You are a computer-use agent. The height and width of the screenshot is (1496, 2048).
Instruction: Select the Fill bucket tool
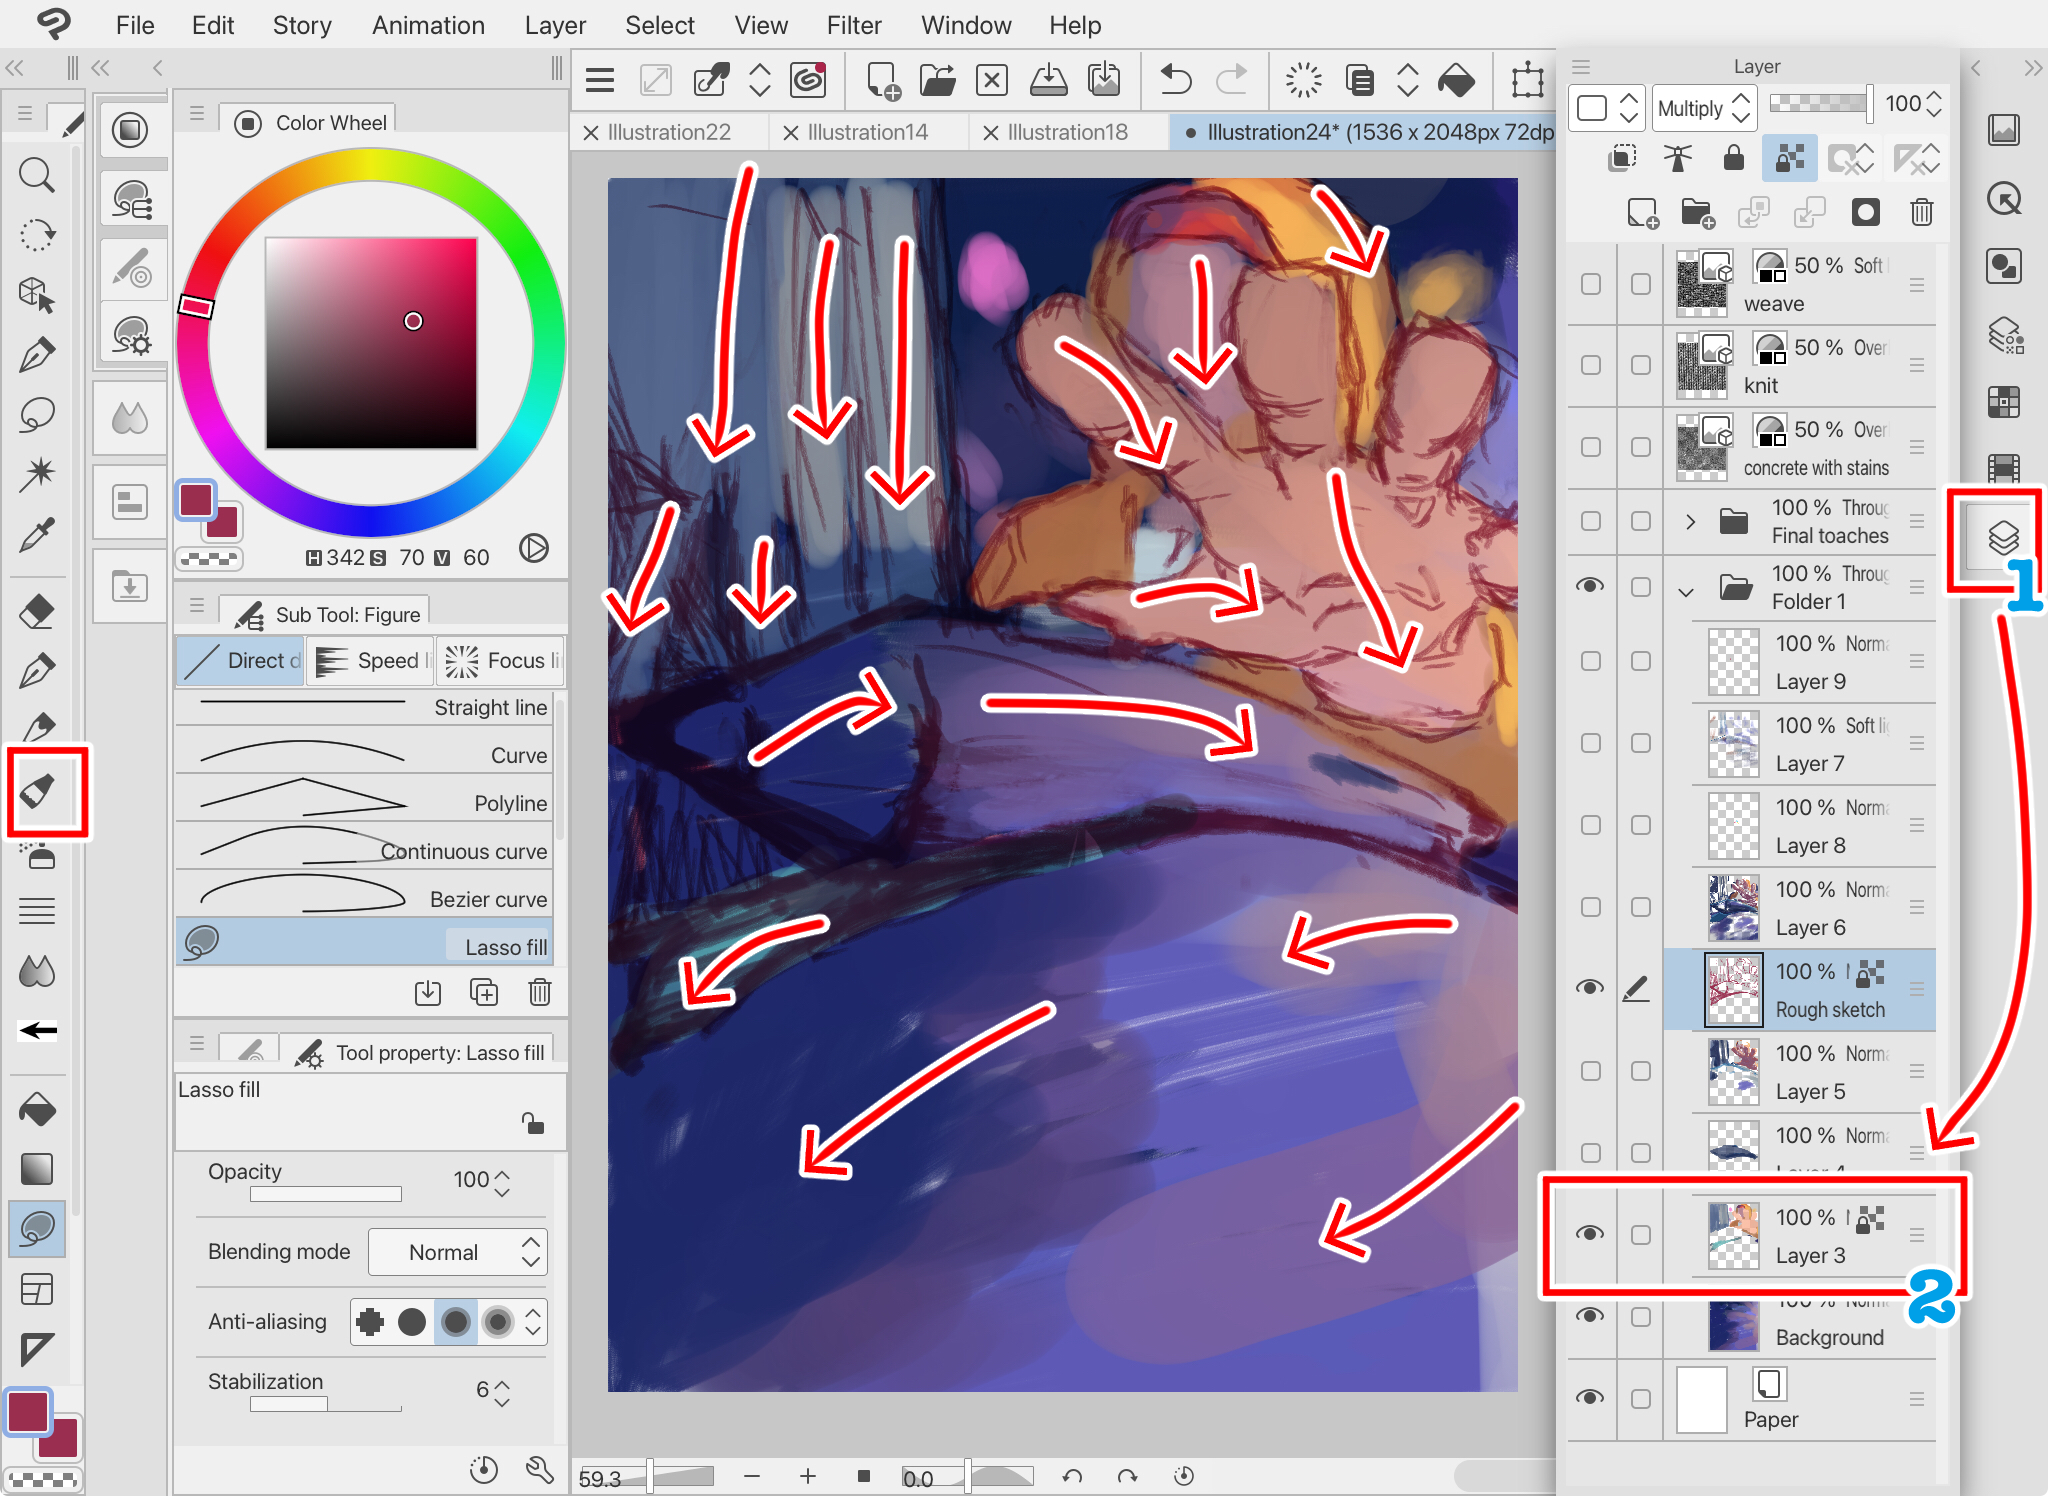pos(37,1110)
